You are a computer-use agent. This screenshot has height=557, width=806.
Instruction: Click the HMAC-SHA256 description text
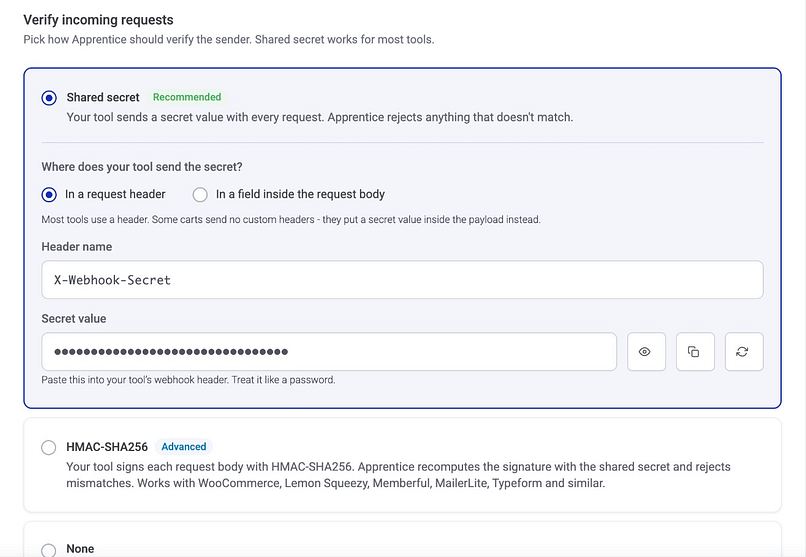tap(398, 475)
